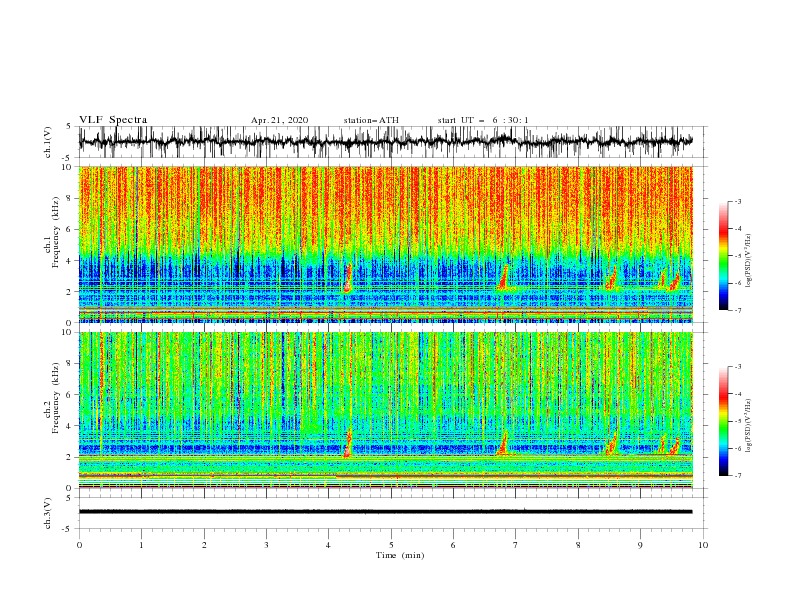Click the "station=ATH" header label
This screenshot has width=792, height=612.
click(x=371, y=120)
